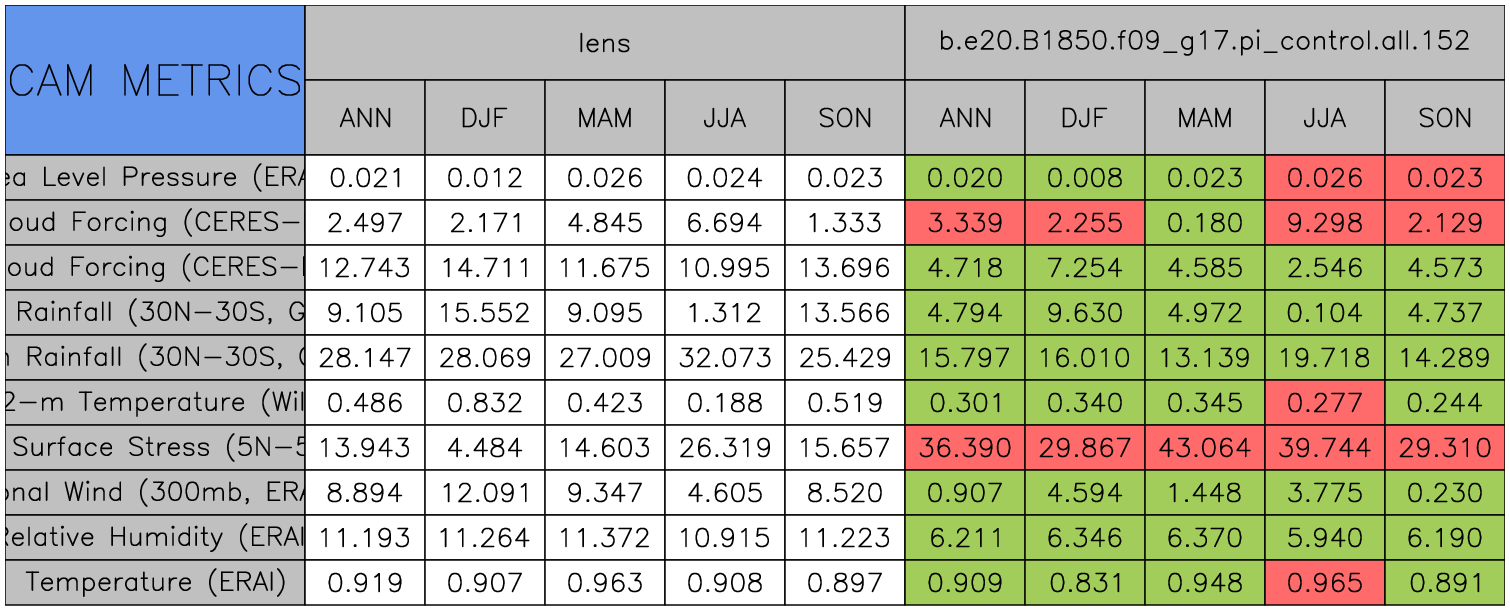Select the "lens" column group header

pyautogui.click(x=604, y=42)
